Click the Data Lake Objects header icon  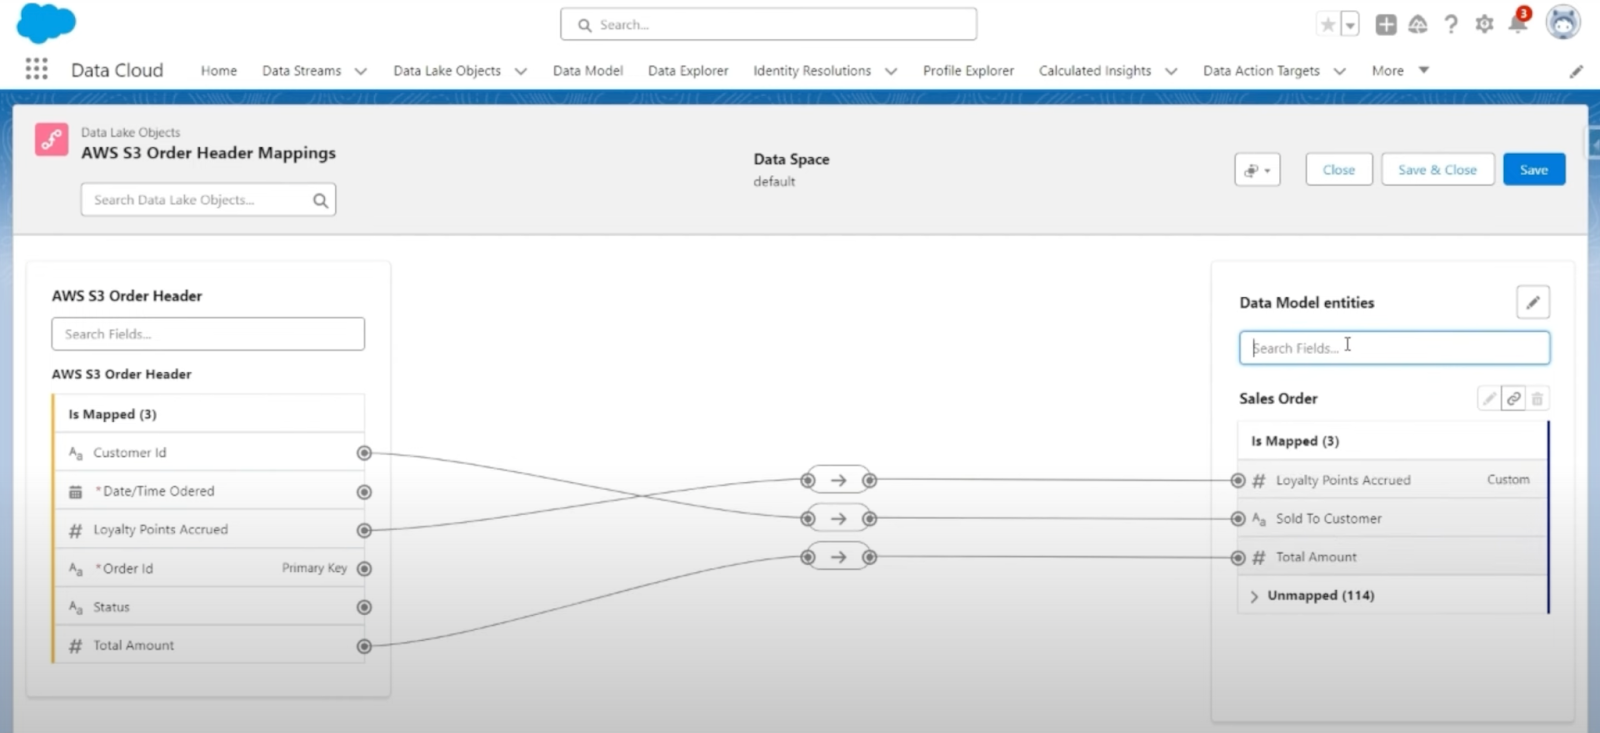52,139
